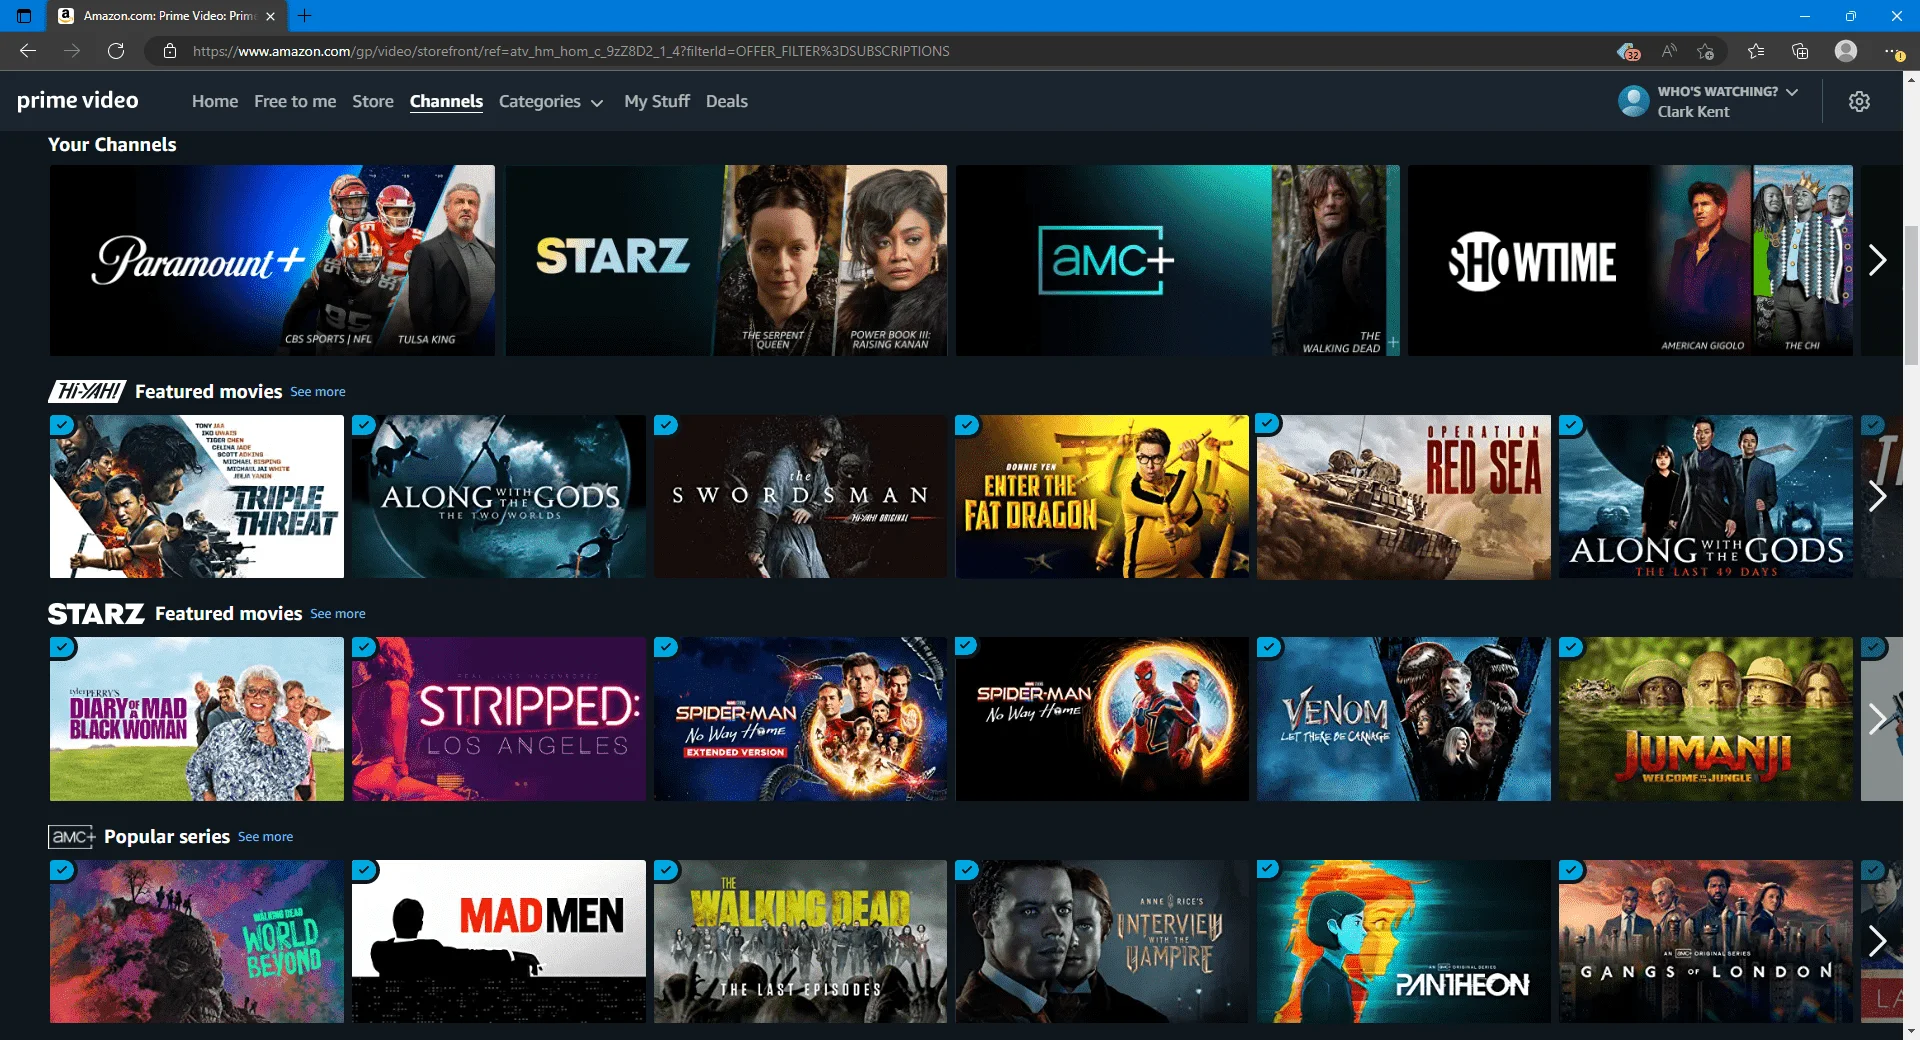The height and width of the screenshot is (1040, 1920).
Task: Open My Stuff
Action: pos(657,101)
